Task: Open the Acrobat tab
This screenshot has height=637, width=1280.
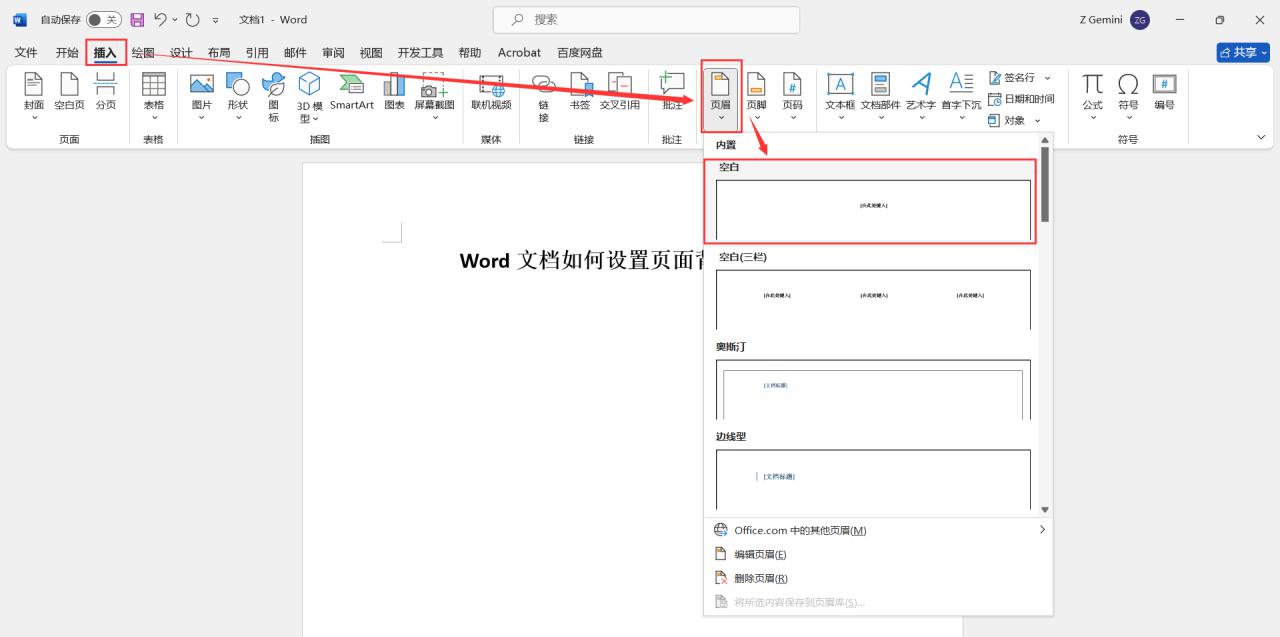Action: coord(519,52)
